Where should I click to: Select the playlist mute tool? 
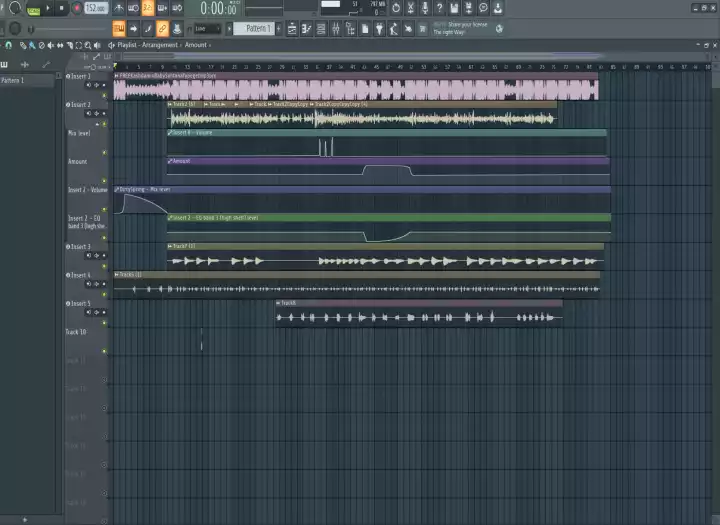51,45
